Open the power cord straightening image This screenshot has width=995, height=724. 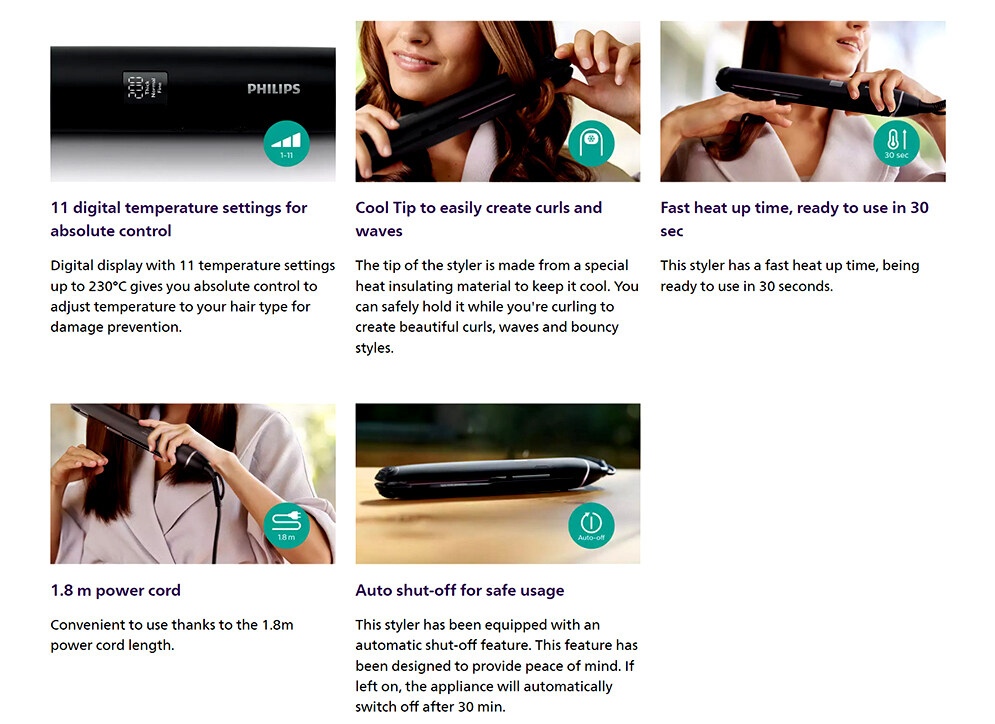click(193, 484)
